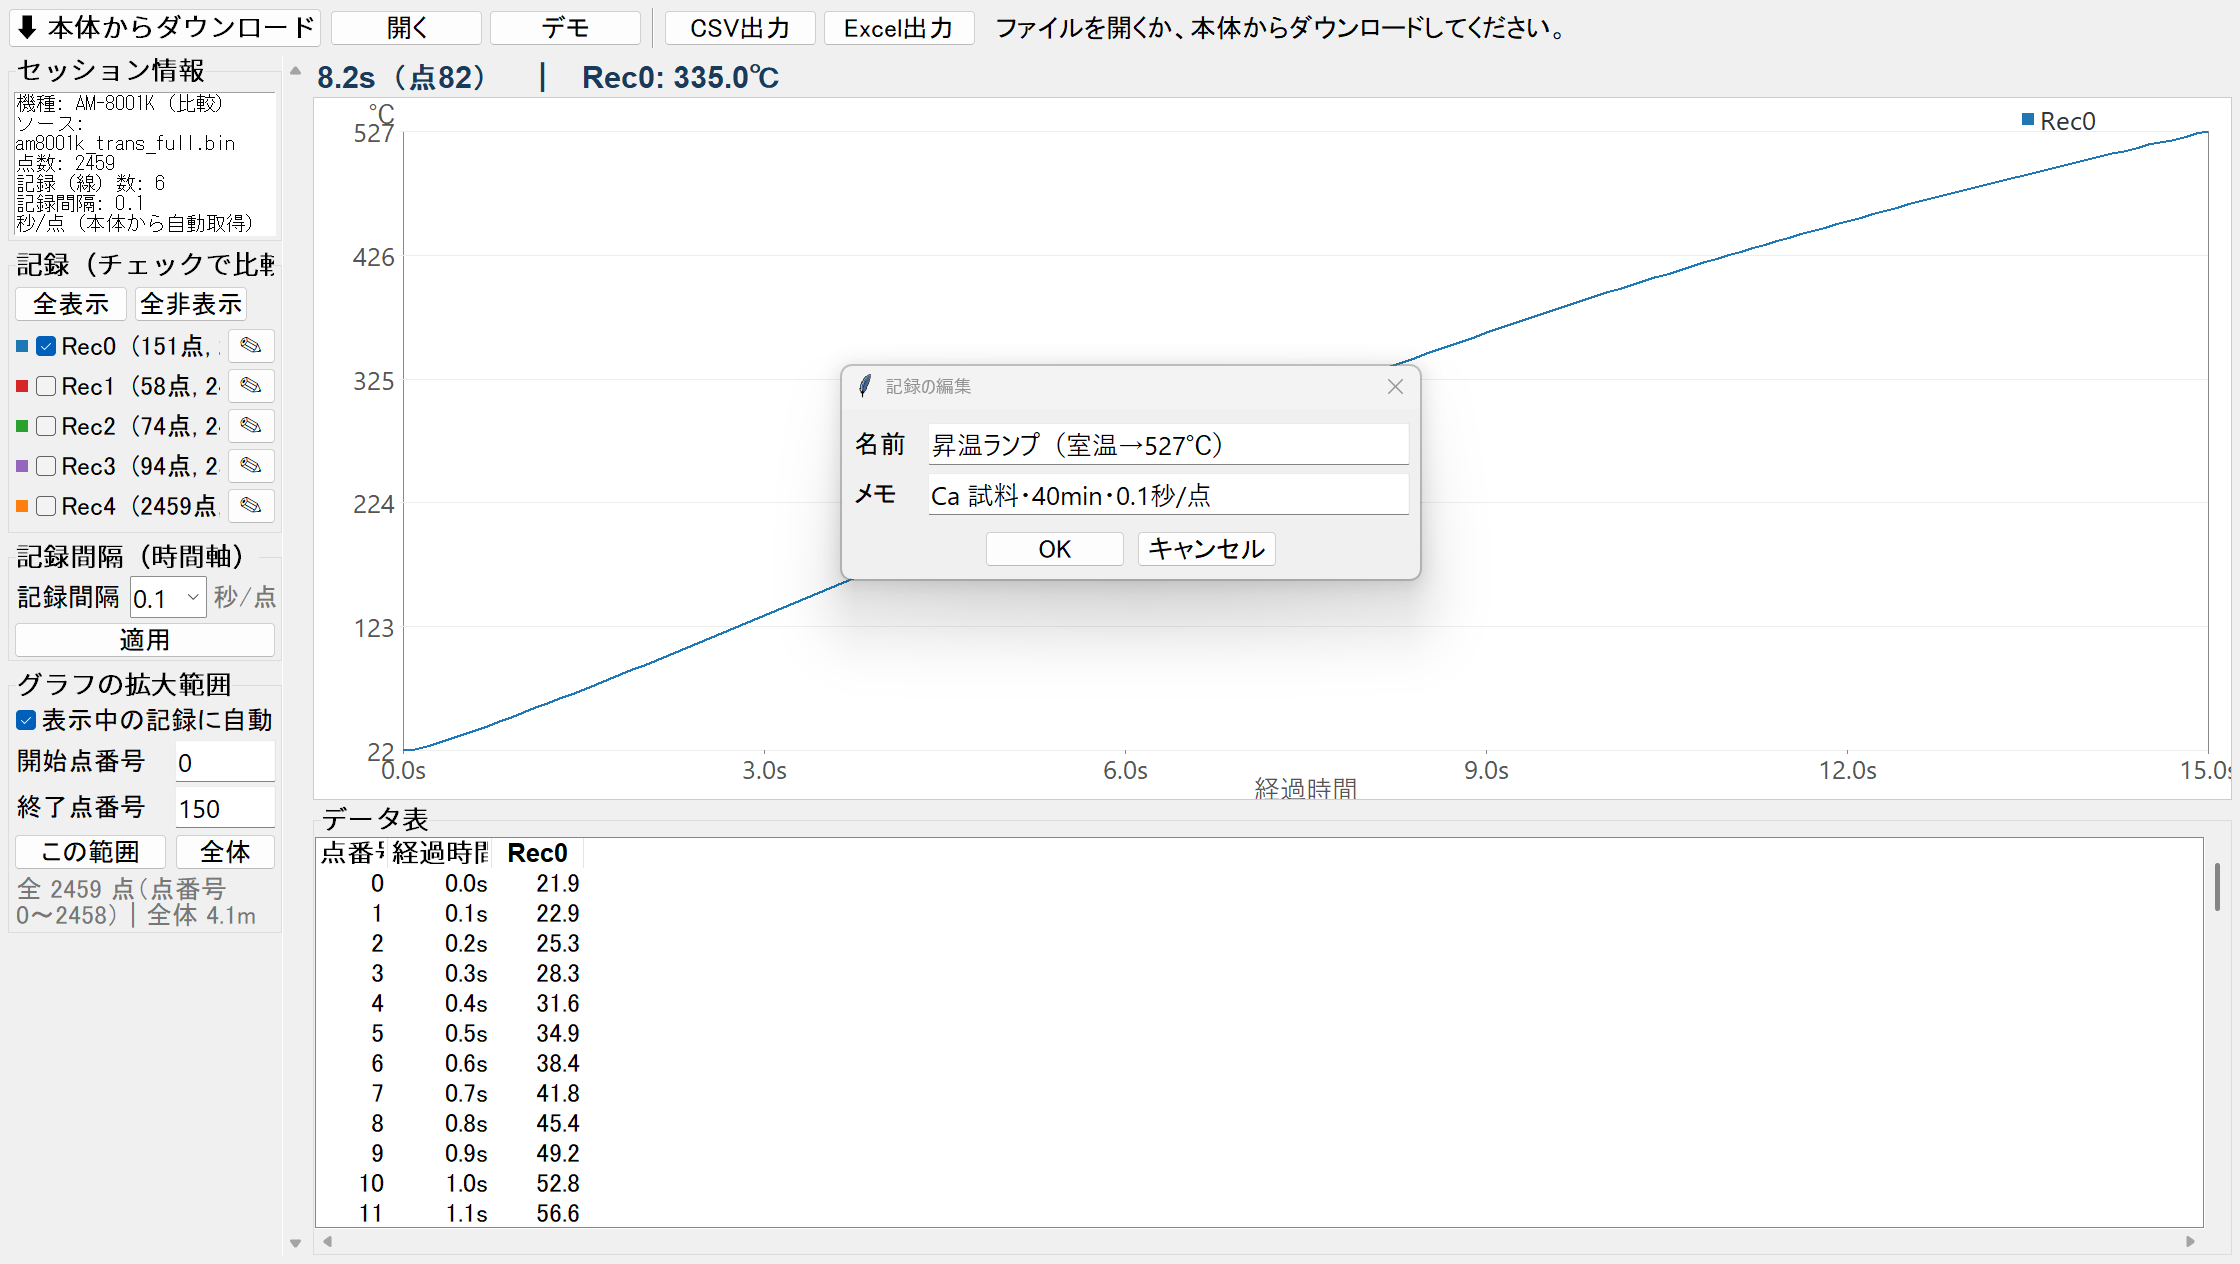Click the edit pencil icon for Rec3
Screen dimensions: 2240x1264
[x=251, y=466]
